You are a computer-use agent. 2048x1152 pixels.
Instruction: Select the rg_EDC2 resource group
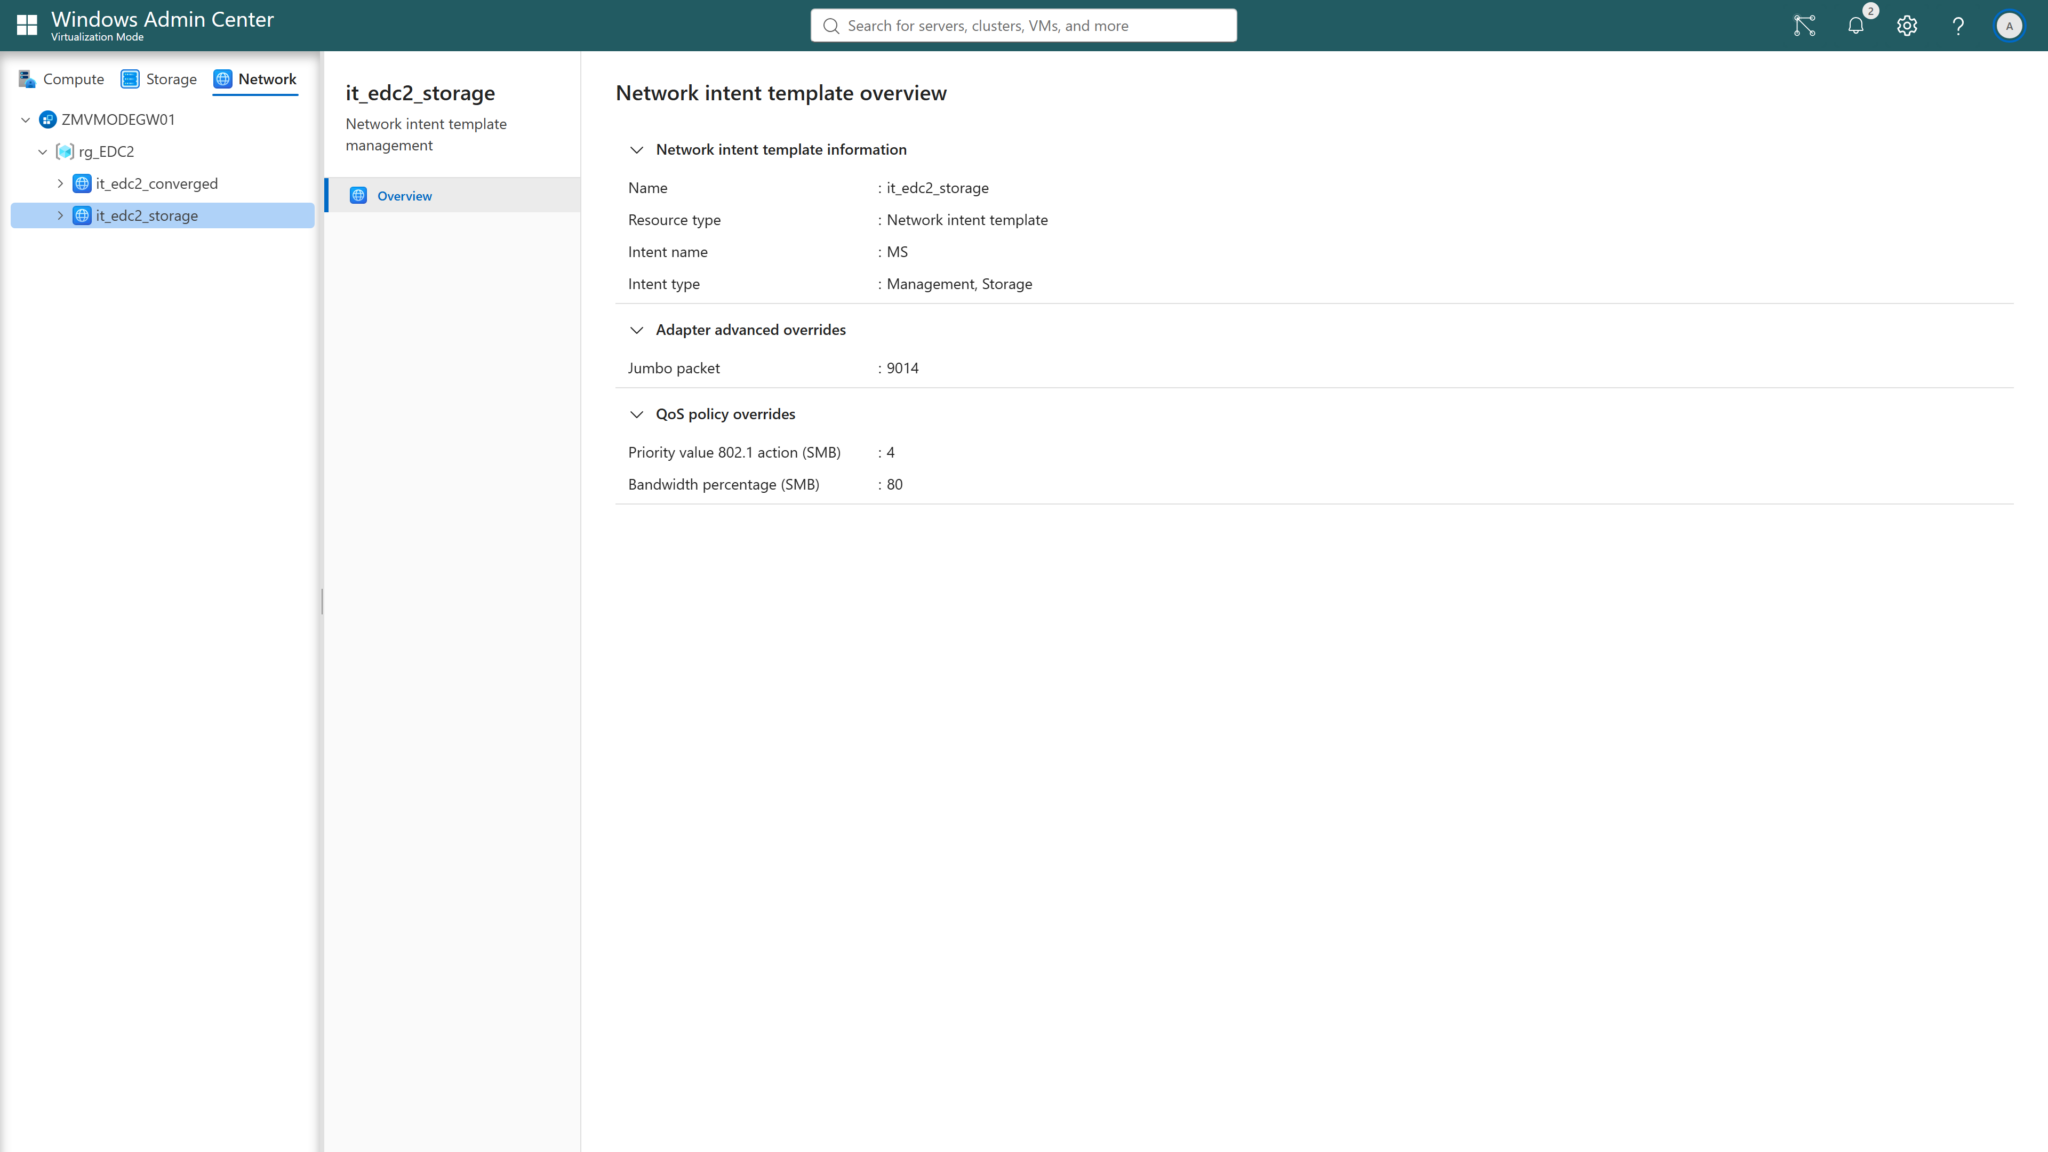[x=105, y=151]
